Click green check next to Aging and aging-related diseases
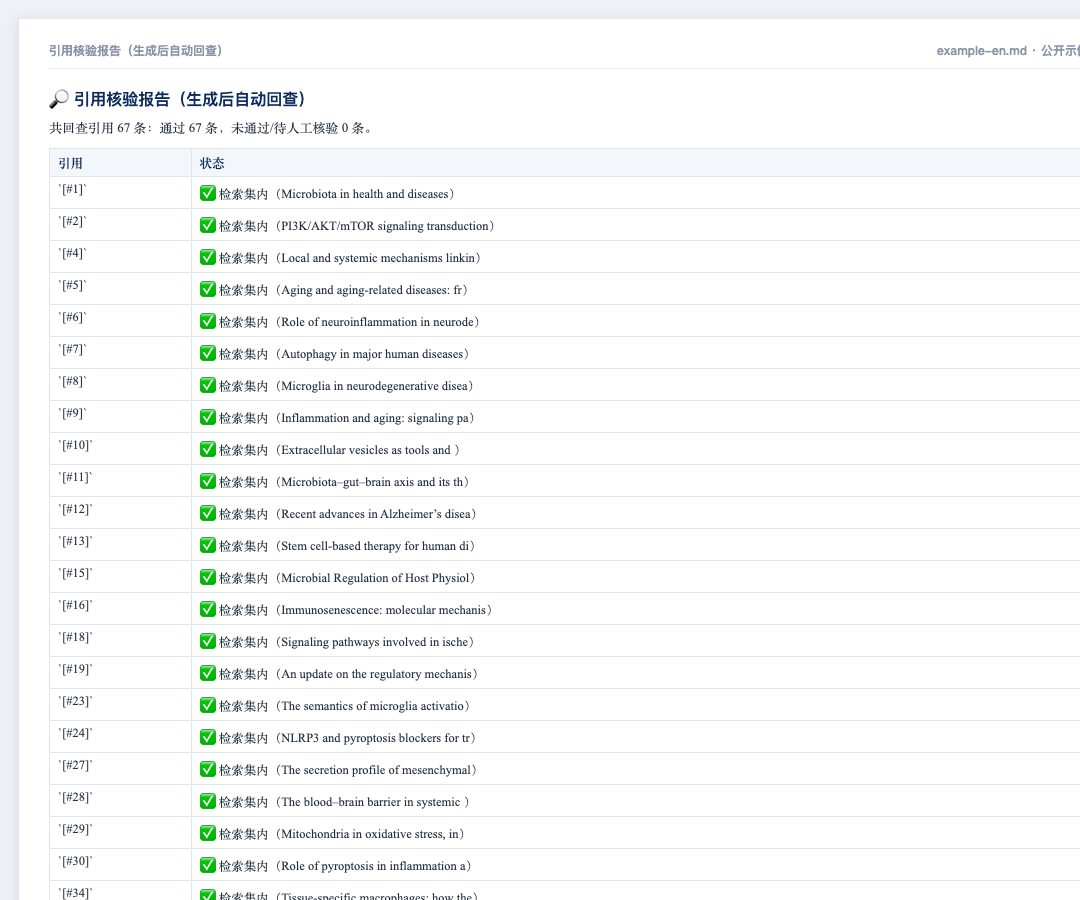The image size is (1080, 900). 208,289
